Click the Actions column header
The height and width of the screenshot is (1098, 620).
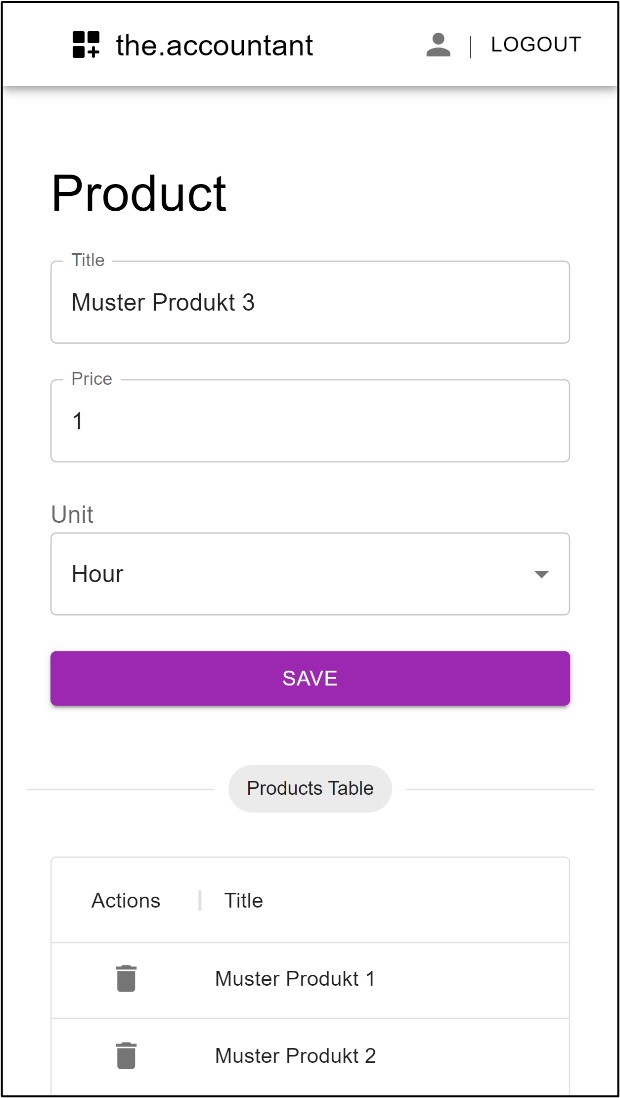pyautogui.click(x=126, y=901)
